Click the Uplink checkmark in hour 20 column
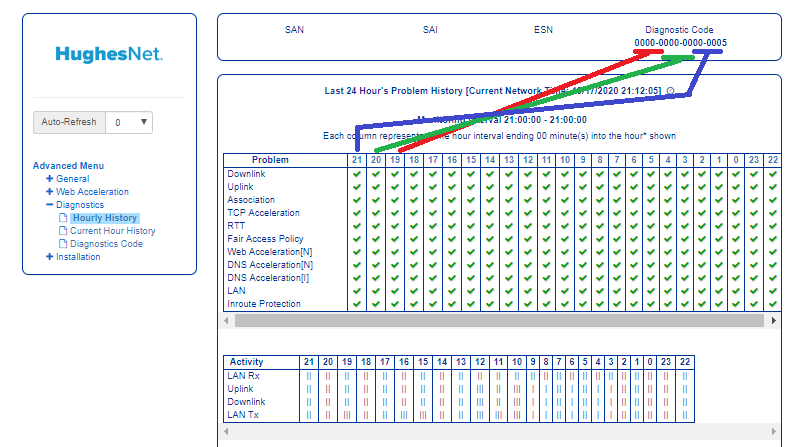 [x=376, y=186]
